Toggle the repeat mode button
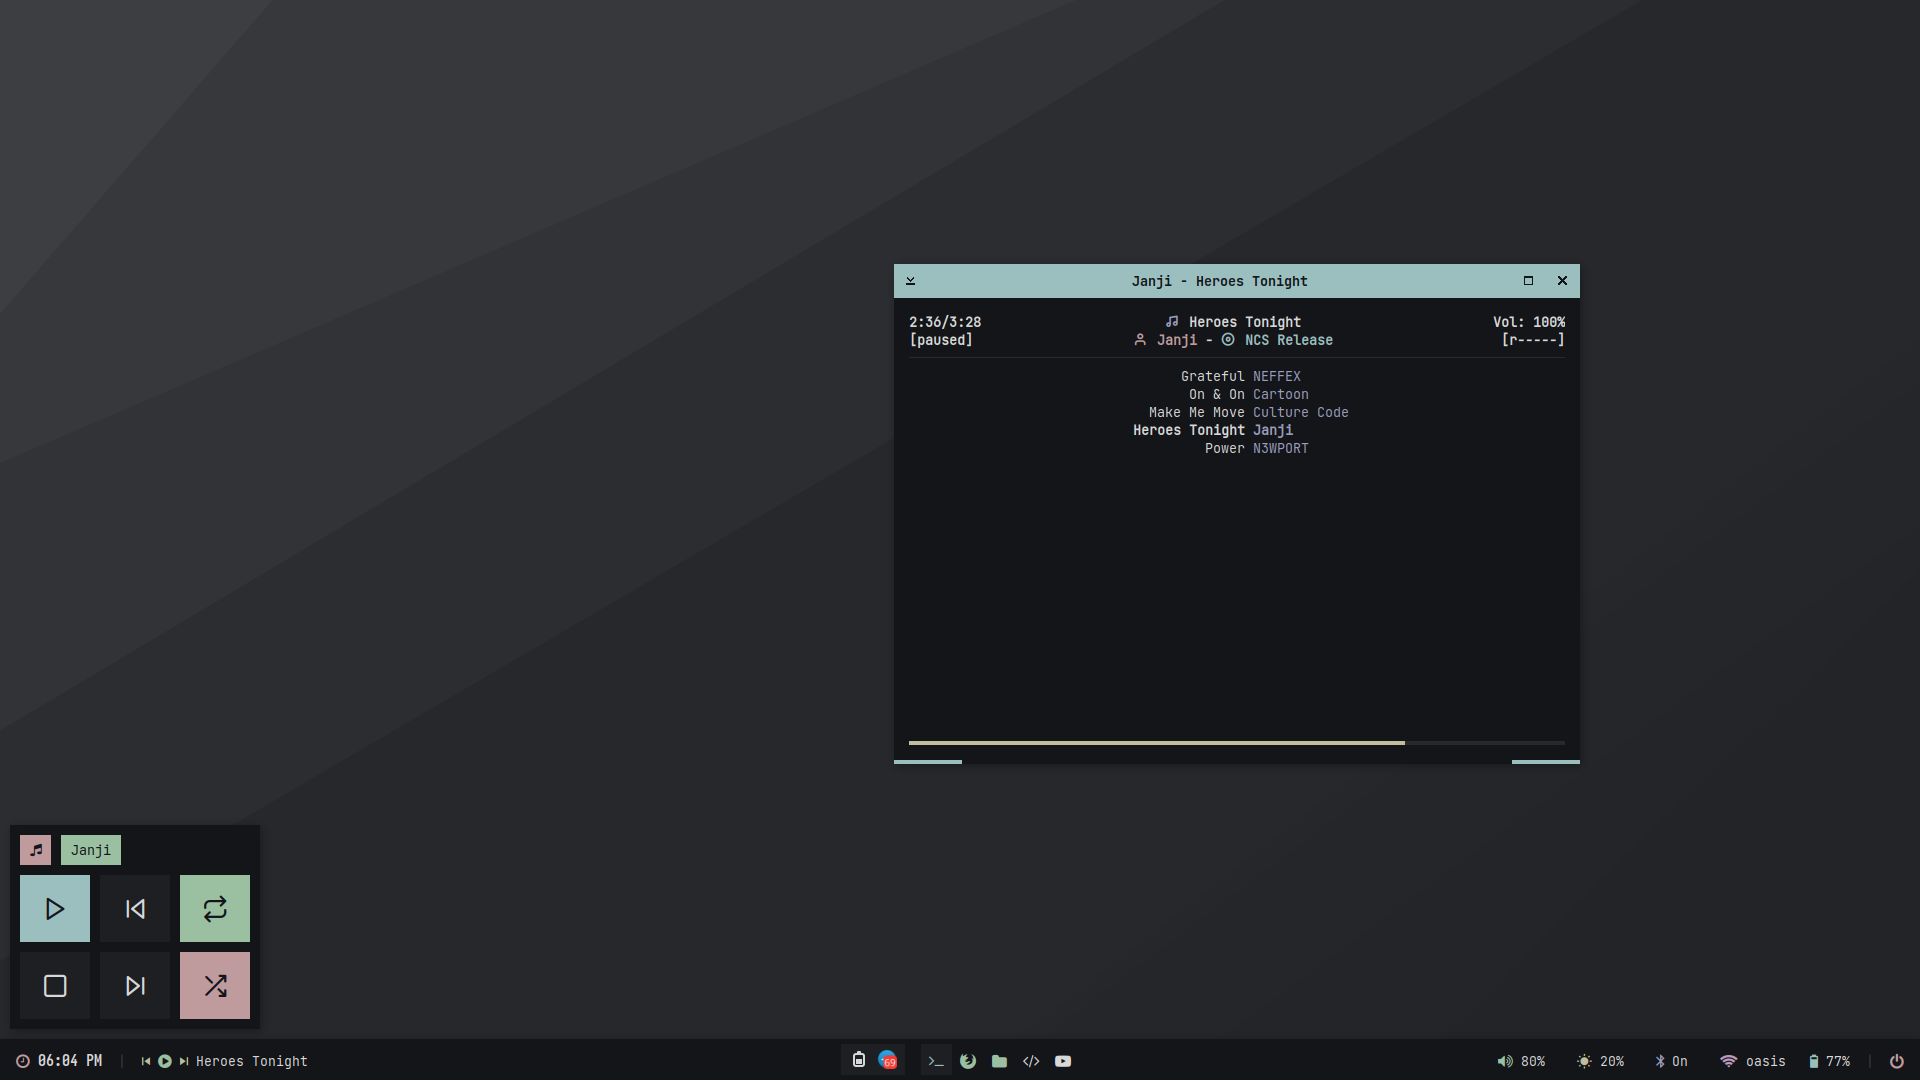This screenshot has height=1080, width=1920. (x=215, y=909)
